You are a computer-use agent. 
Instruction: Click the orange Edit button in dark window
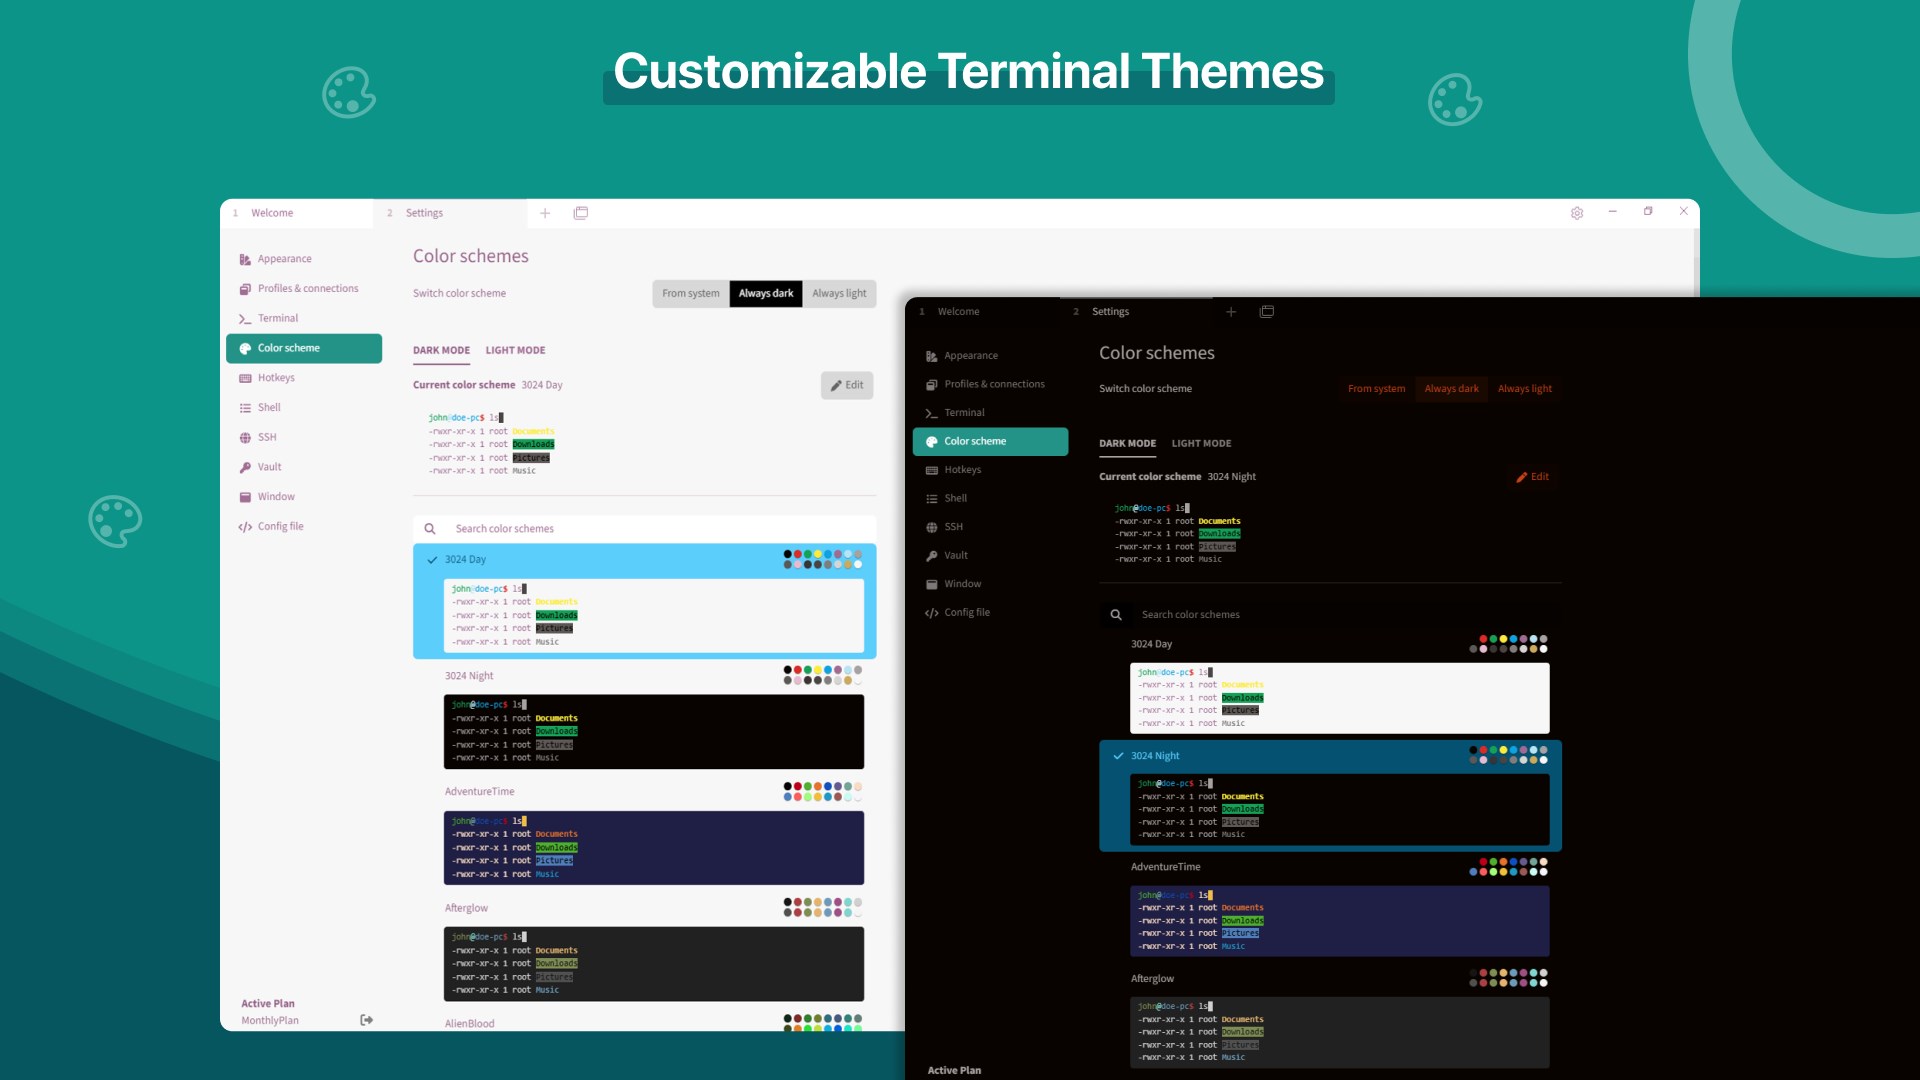[1532, 477]
